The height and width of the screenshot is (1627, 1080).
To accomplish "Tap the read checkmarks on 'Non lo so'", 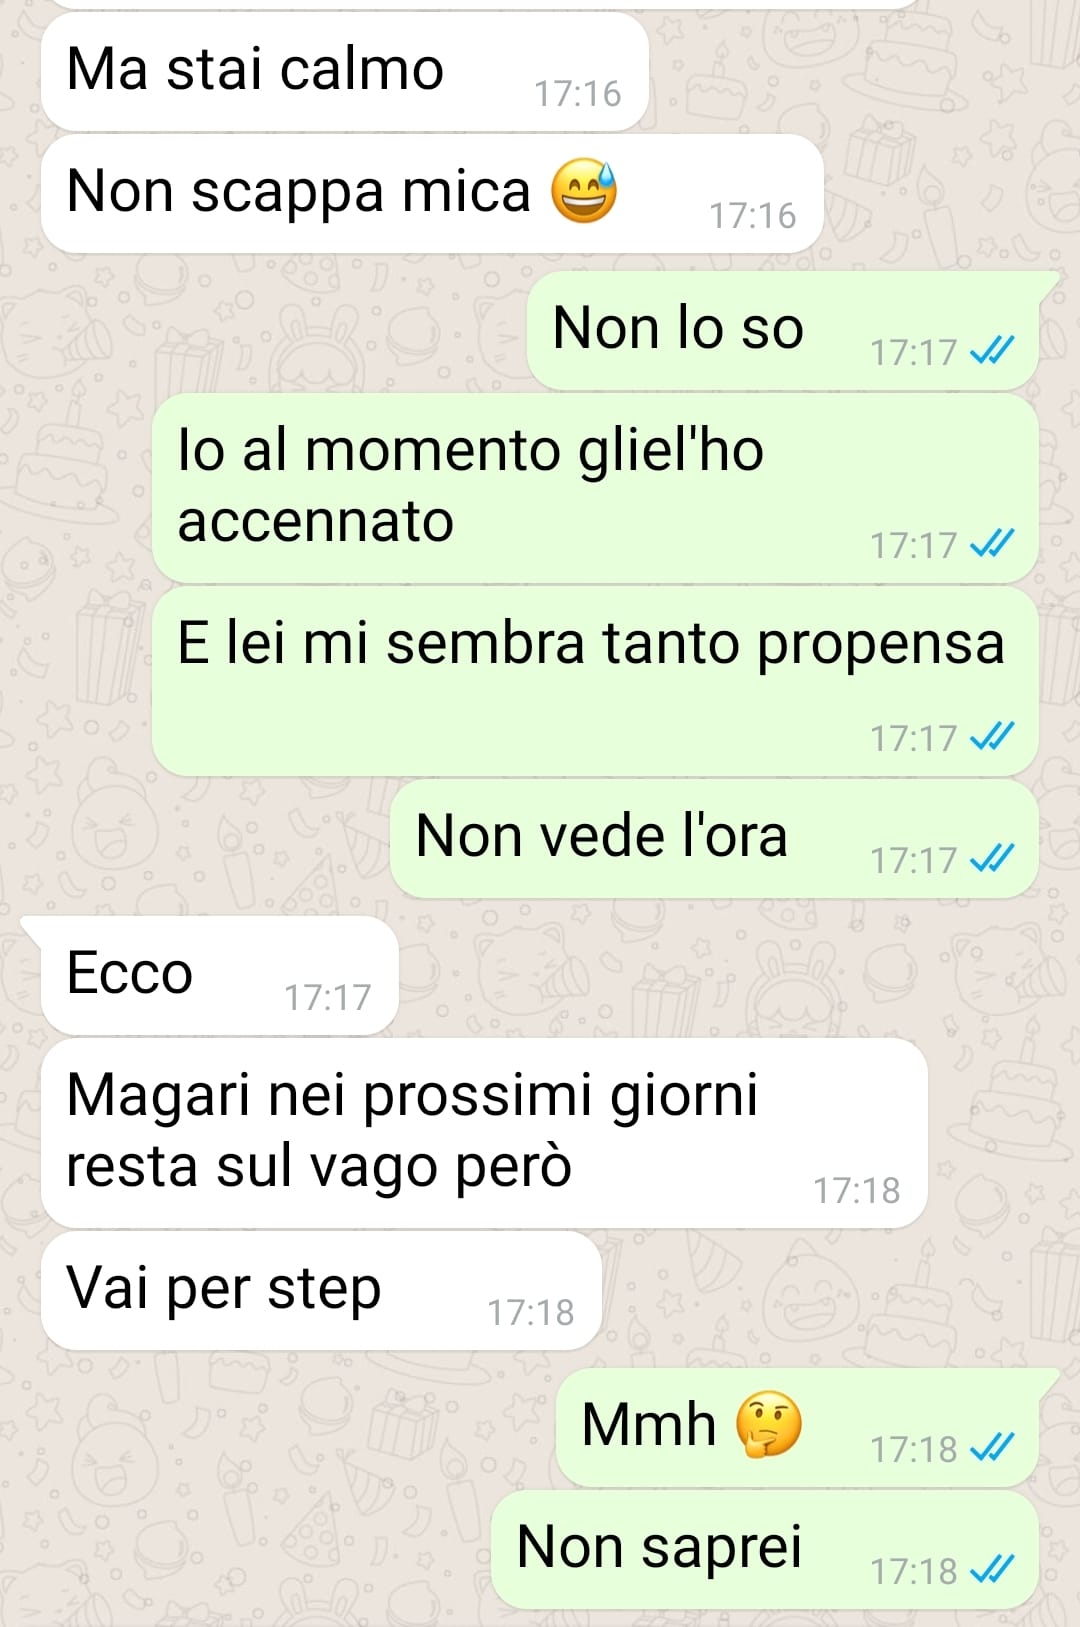I will point(993,351).
